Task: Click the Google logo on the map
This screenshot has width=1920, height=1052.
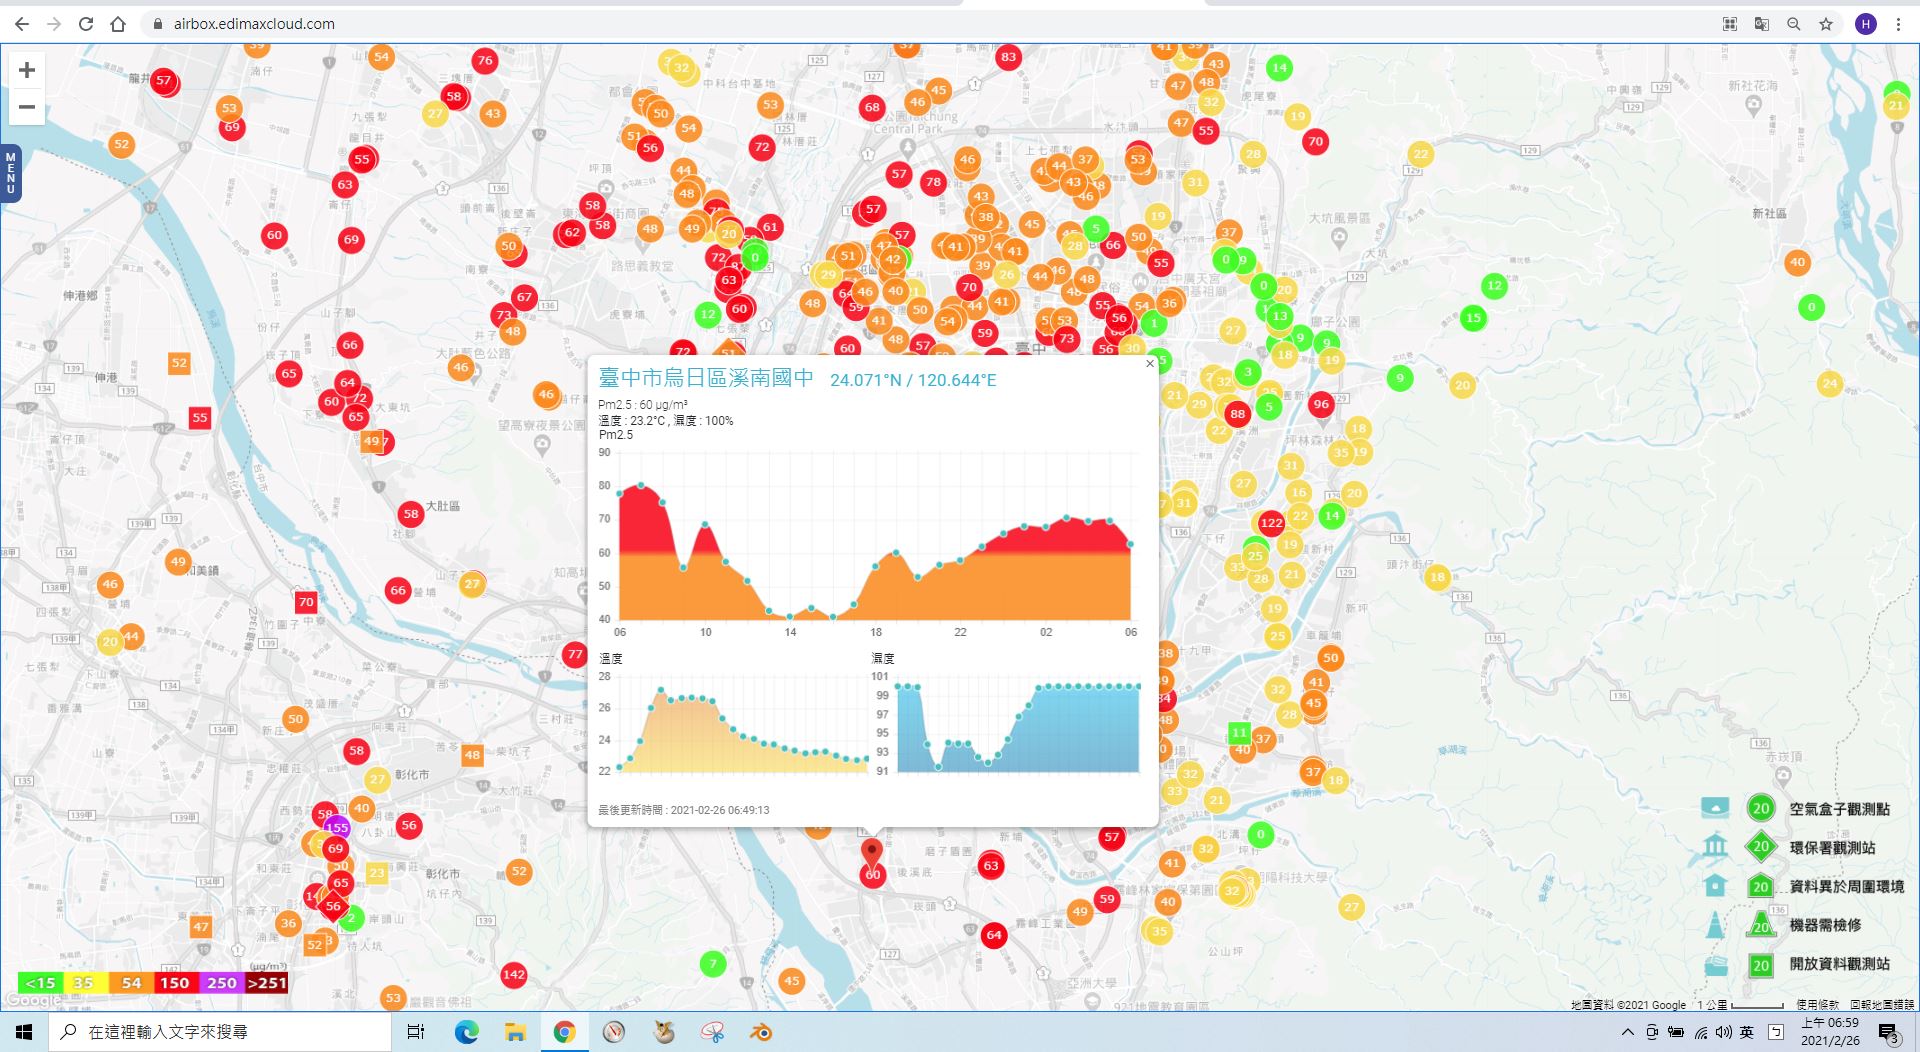Action: pyautogui.click(x=35, y=1000)
